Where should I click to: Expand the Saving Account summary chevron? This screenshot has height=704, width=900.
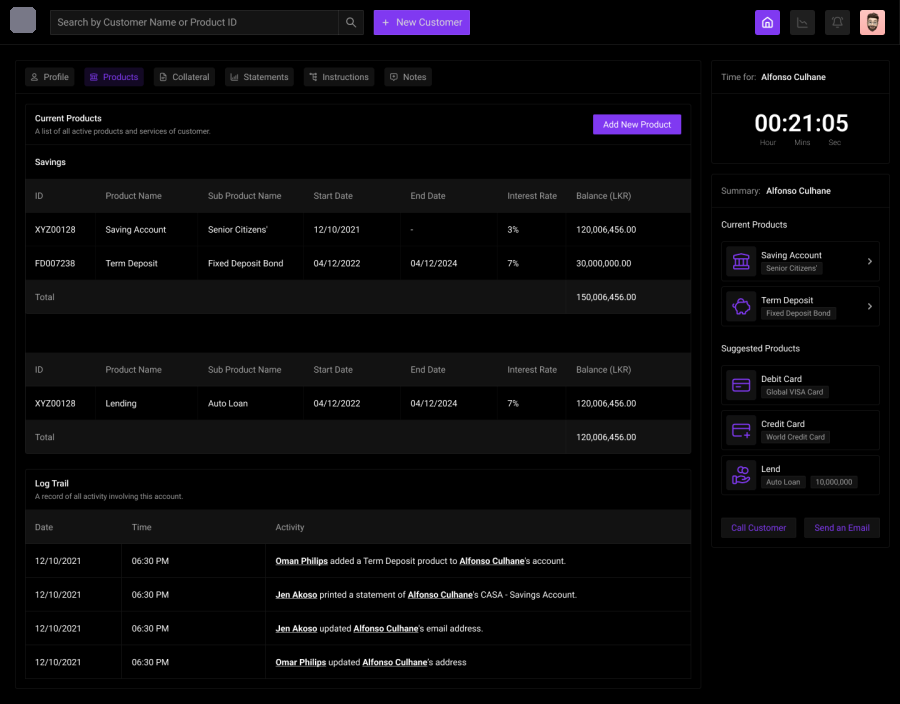pos(870,261)
